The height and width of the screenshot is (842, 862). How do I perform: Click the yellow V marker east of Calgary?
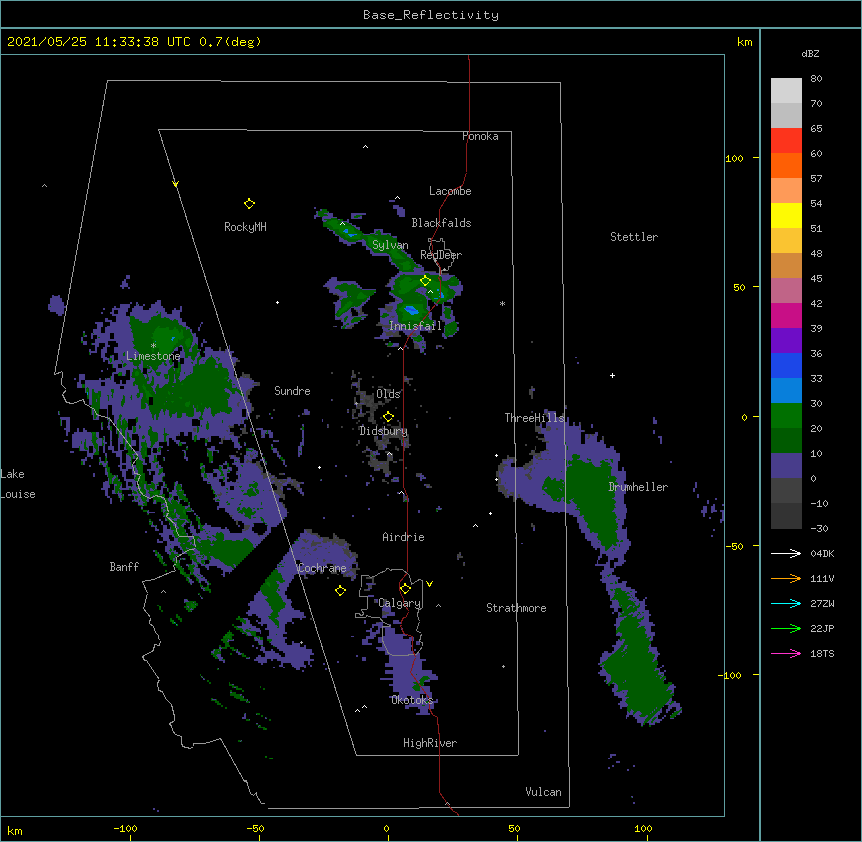(x=429, y=584)
